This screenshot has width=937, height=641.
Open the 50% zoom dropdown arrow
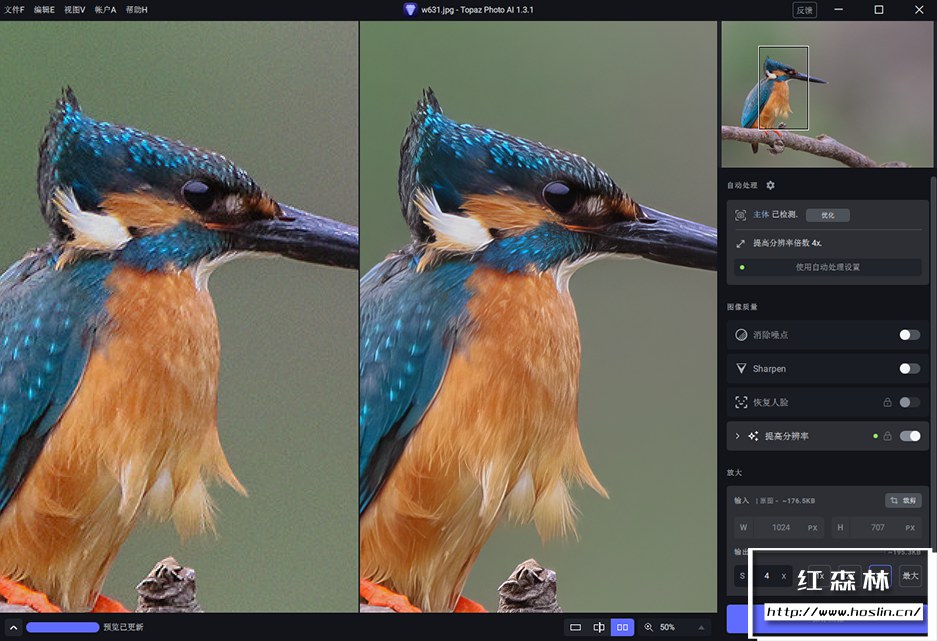[x=701, y=627]
